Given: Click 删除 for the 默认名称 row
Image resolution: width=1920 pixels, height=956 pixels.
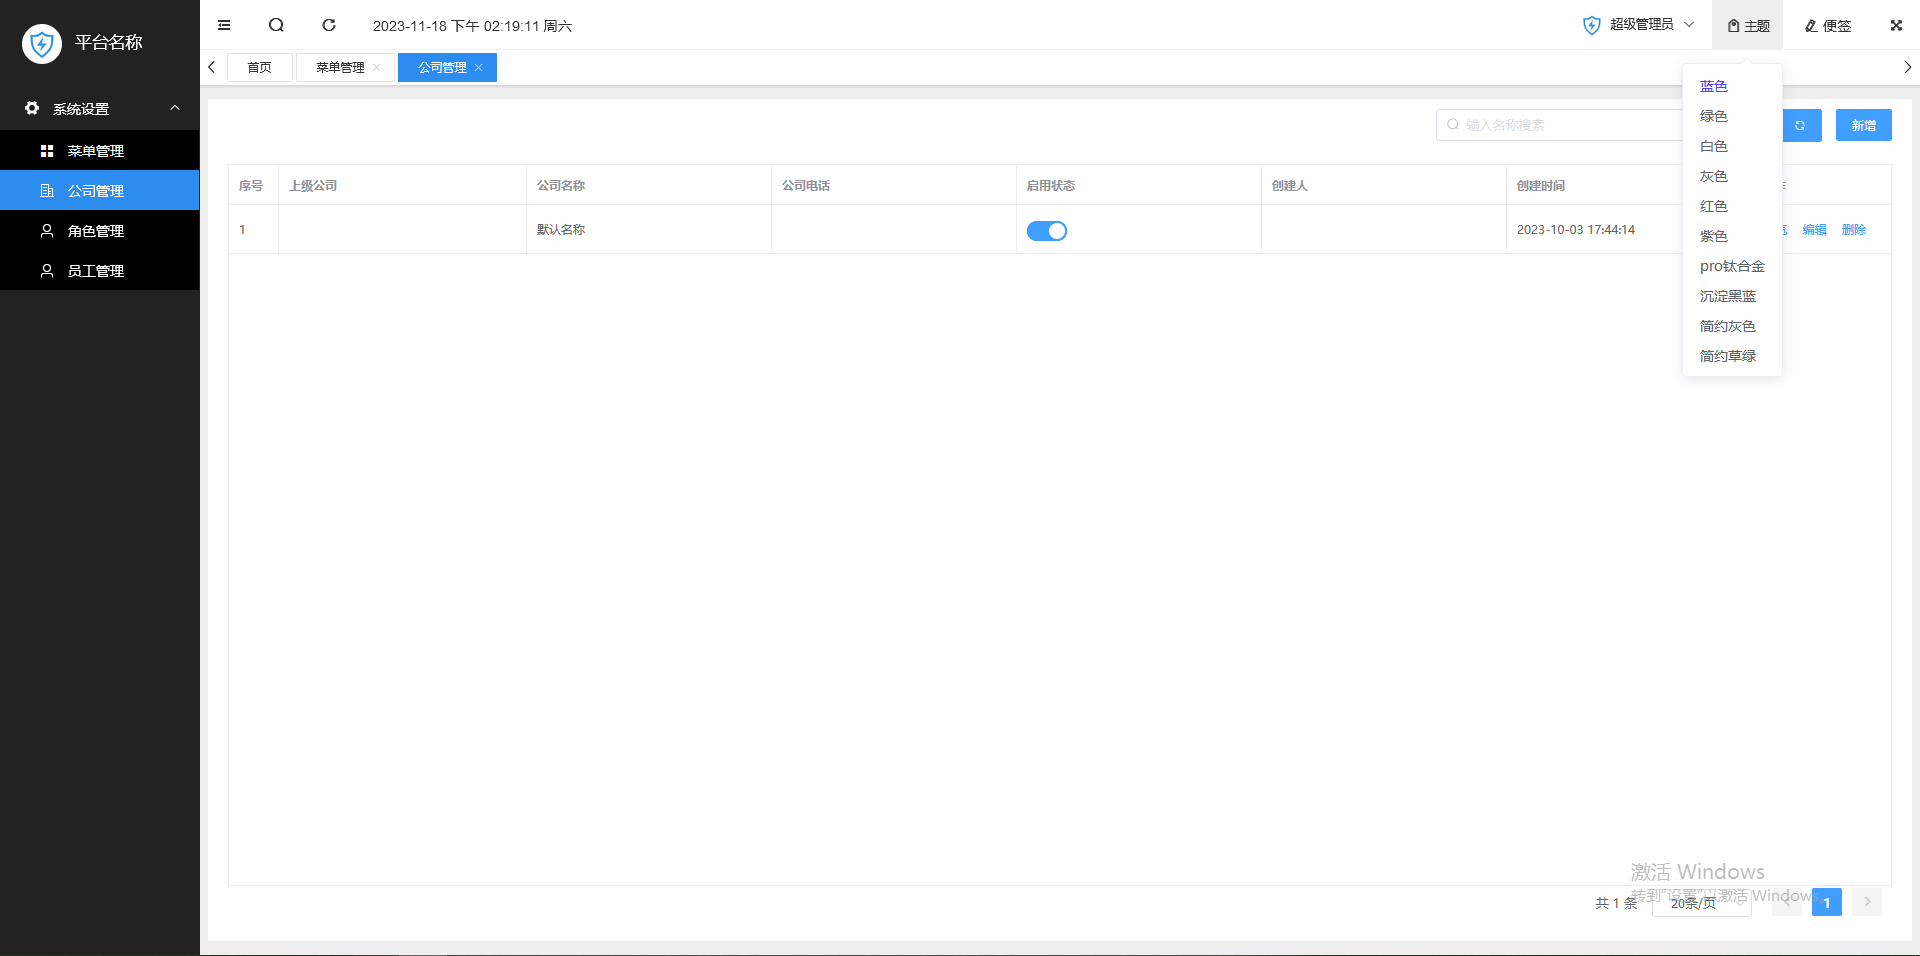Looking at the screenshot, I should [x=1854, y=230].
